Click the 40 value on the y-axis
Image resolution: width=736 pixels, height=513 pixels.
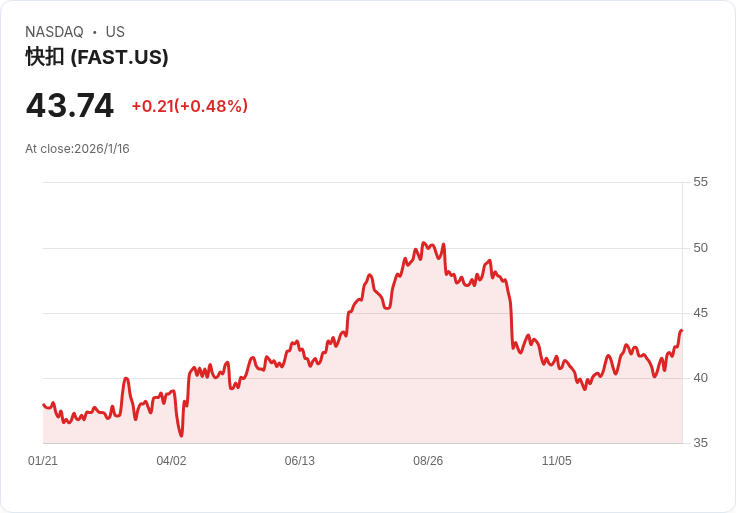(x=700, y=378)
